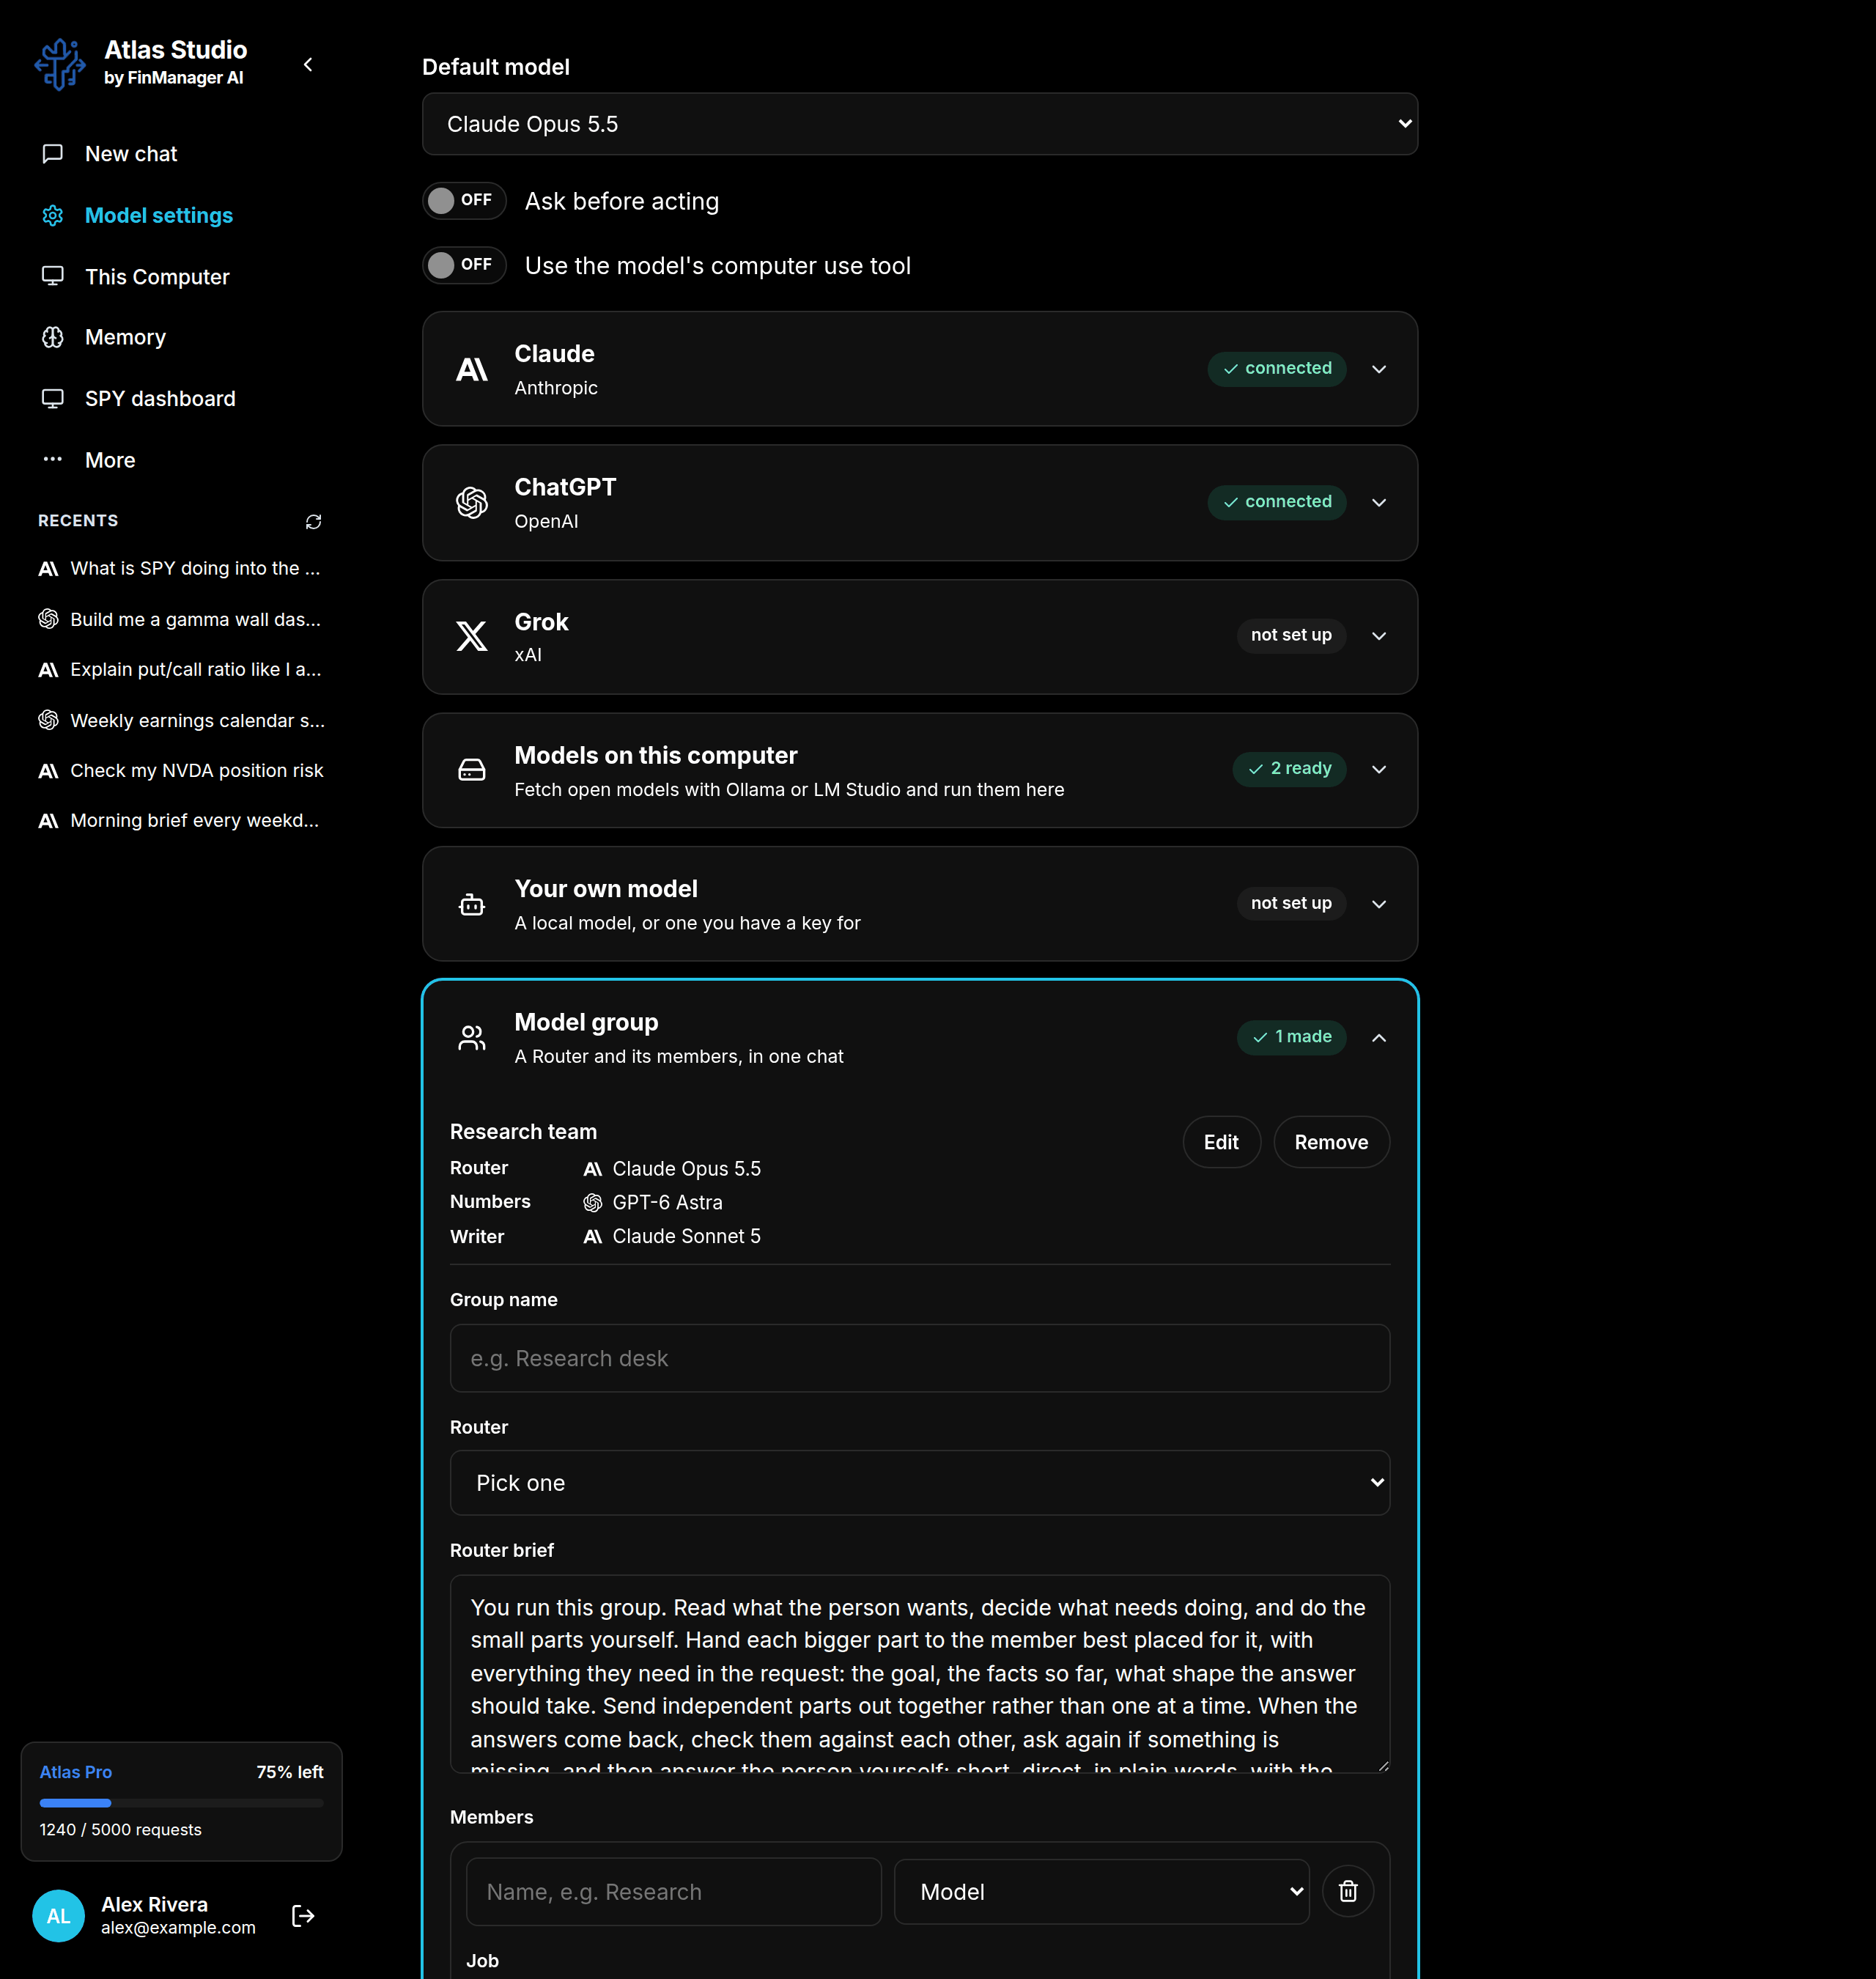Image resolution: width=1876 pixels, height=1979 pixels.
Task: Open recent chat 'Build me a gamma wall das...'
Action: [x=181, y=619]
